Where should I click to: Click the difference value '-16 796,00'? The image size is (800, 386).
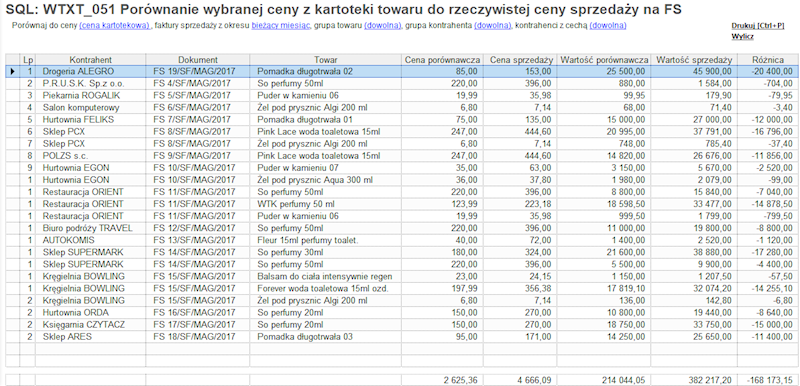768,132
